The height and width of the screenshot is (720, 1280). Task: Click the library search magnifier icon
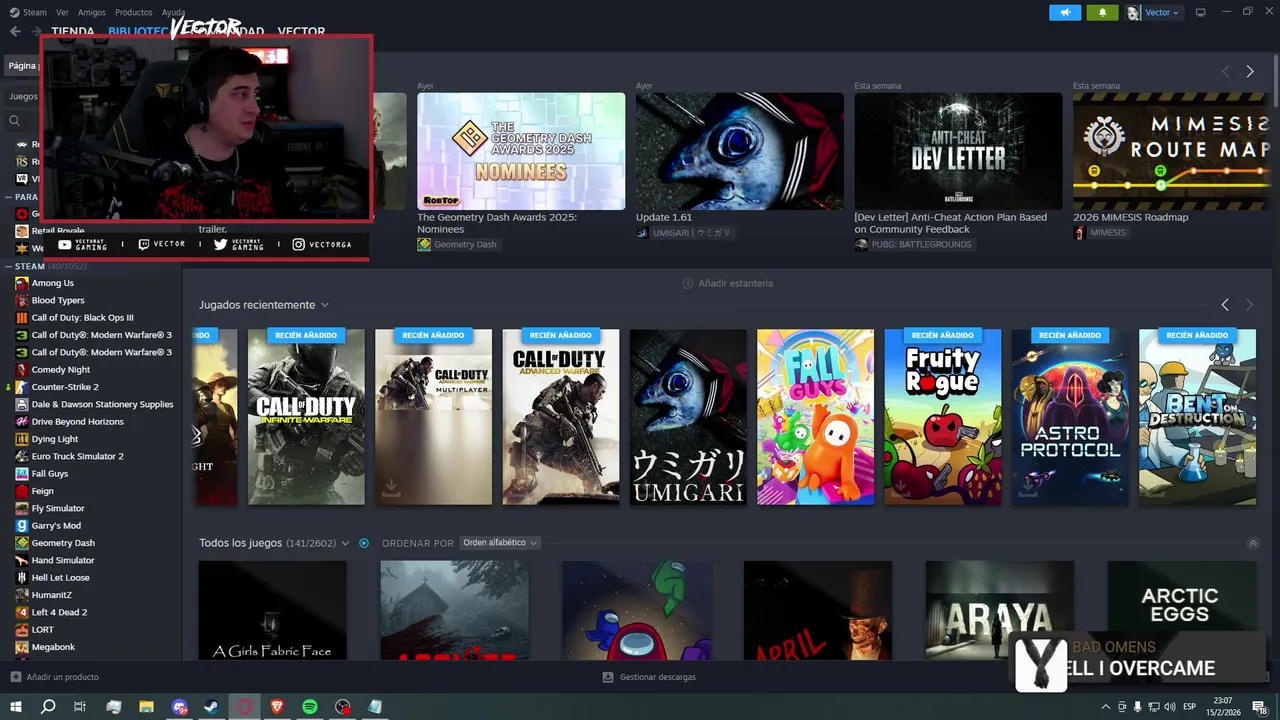(14, 121)
